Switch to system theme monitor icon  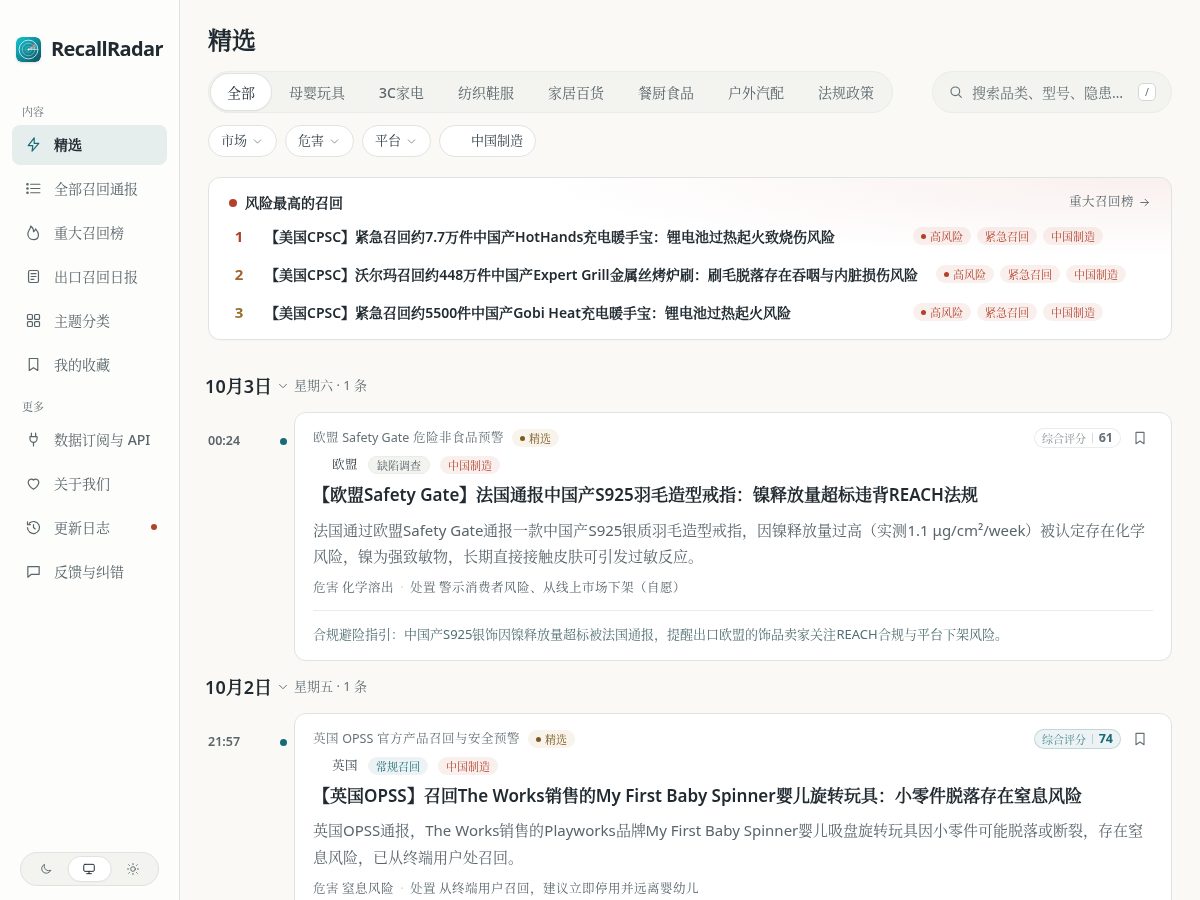coord(89,869)
